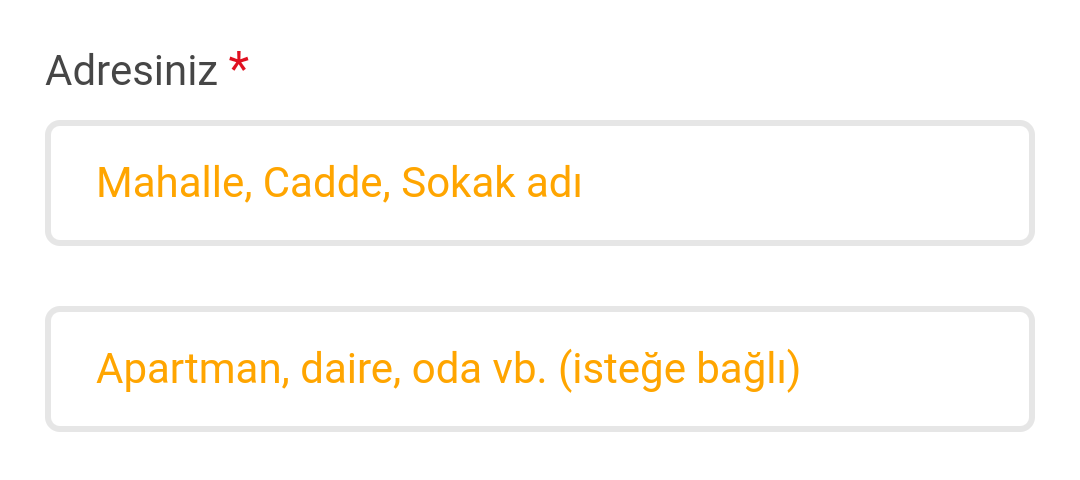Click the empty right side of the apartment field
The width and height of the screenshot is (1080, 480).
coord(920,369)
